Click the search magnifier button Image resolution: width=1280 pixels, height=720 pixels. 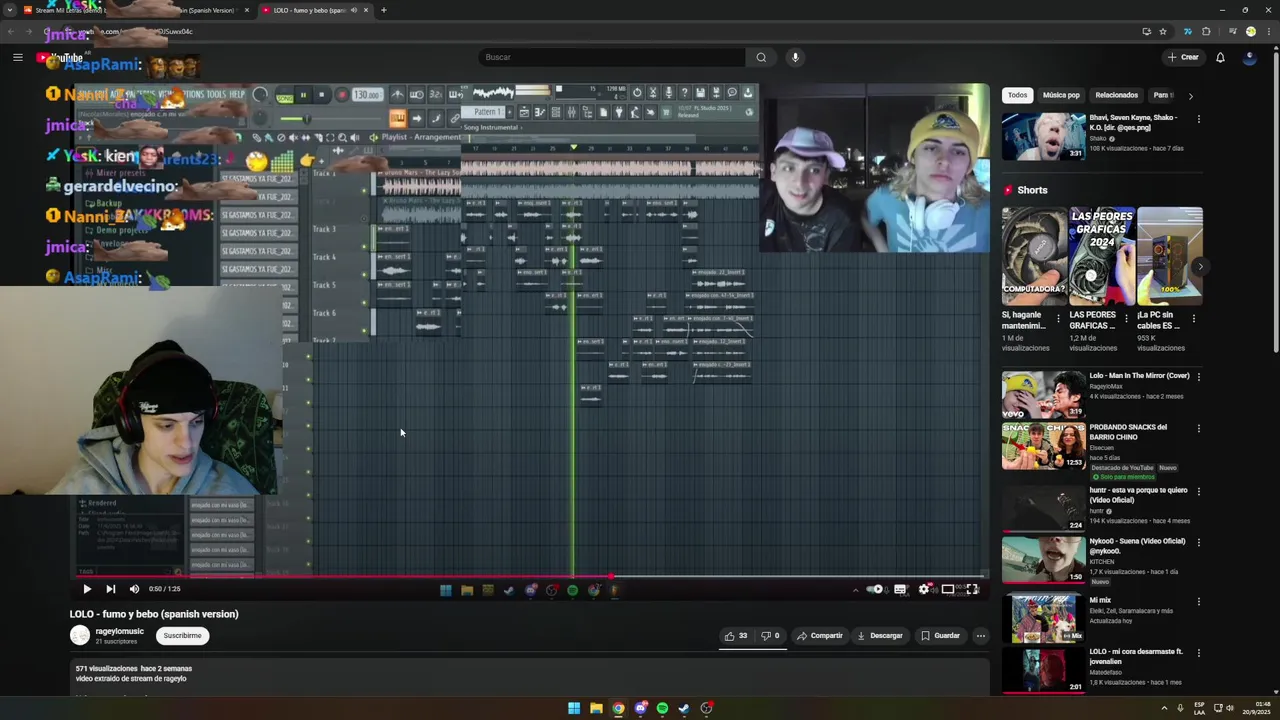coord(761,57)
